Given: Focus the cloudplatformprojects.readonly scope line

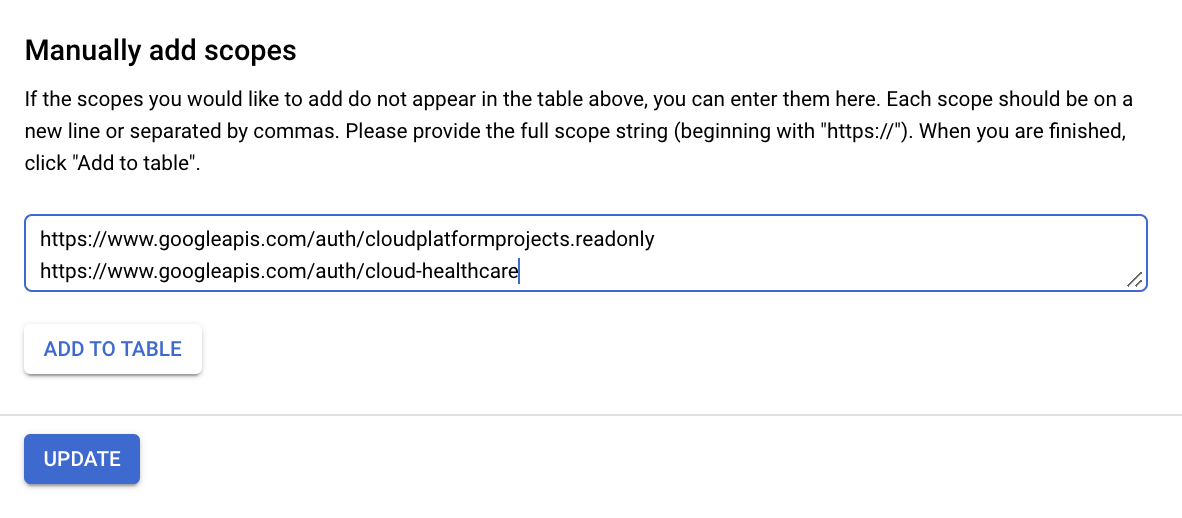Looking at the screenshot, I should [x=347, y=240].
